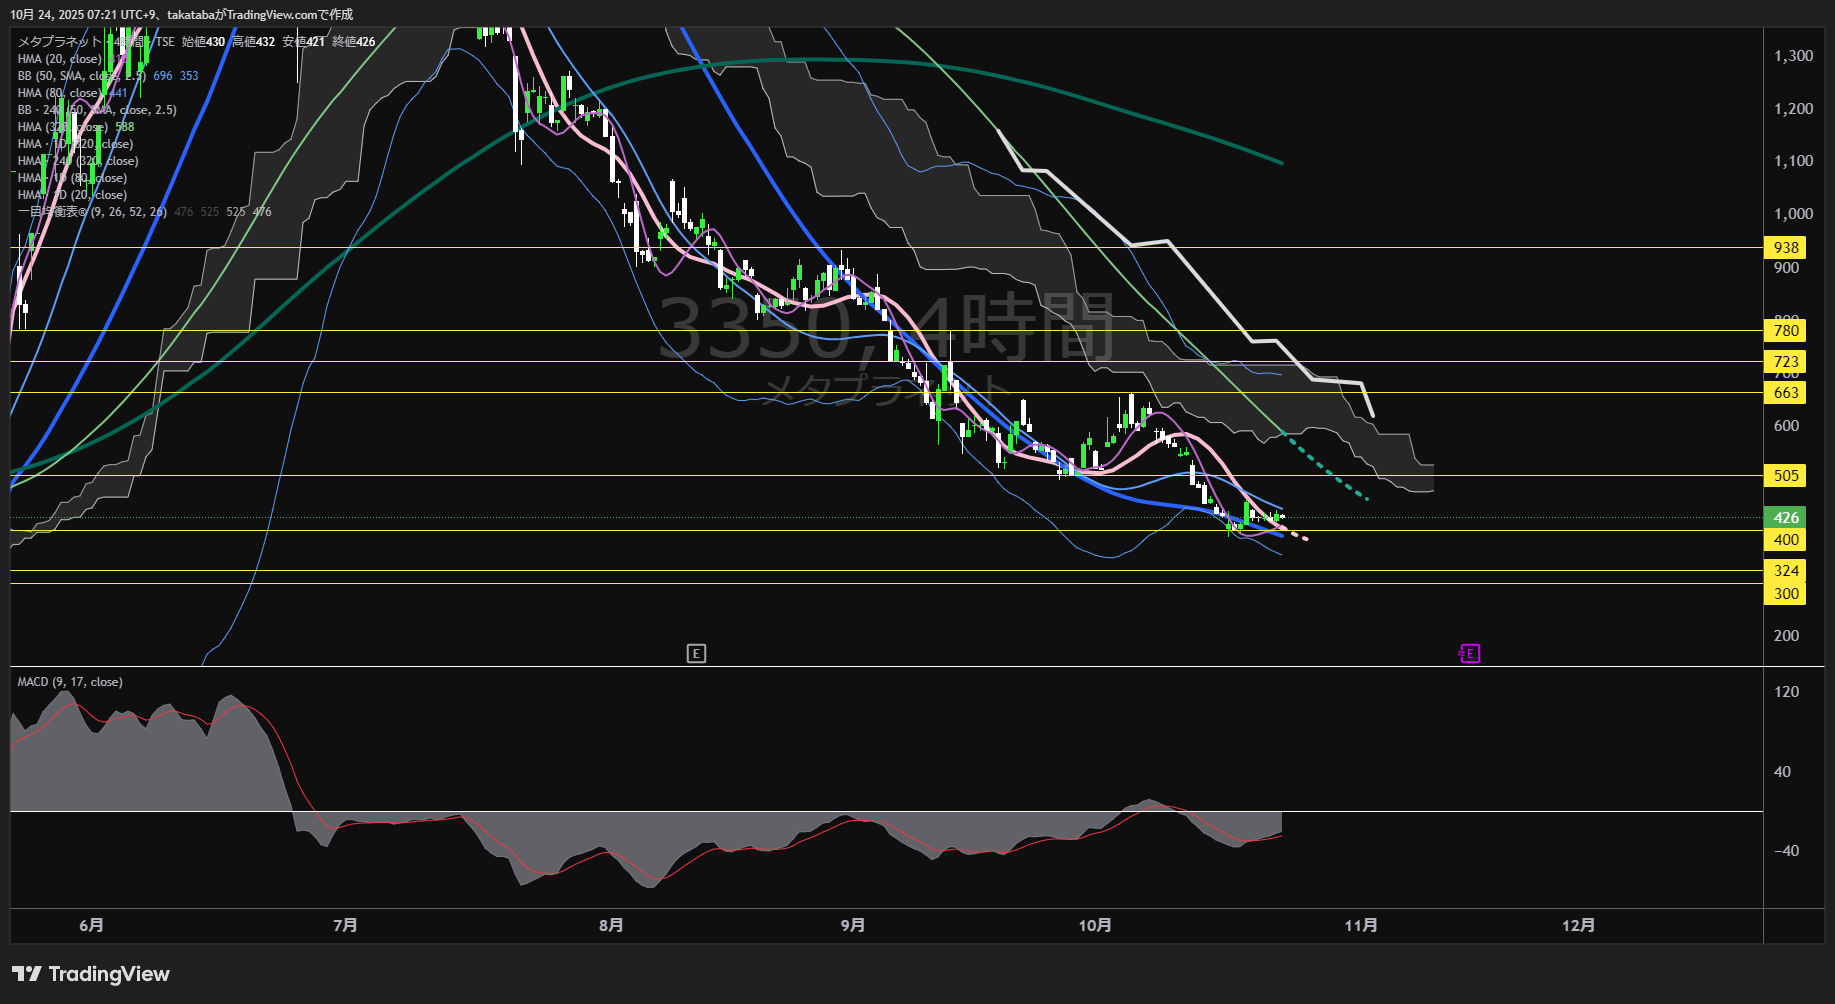Click the 10月 label on time axis
Screen dimensions: 1835x1004
(x=1095, y=925)
